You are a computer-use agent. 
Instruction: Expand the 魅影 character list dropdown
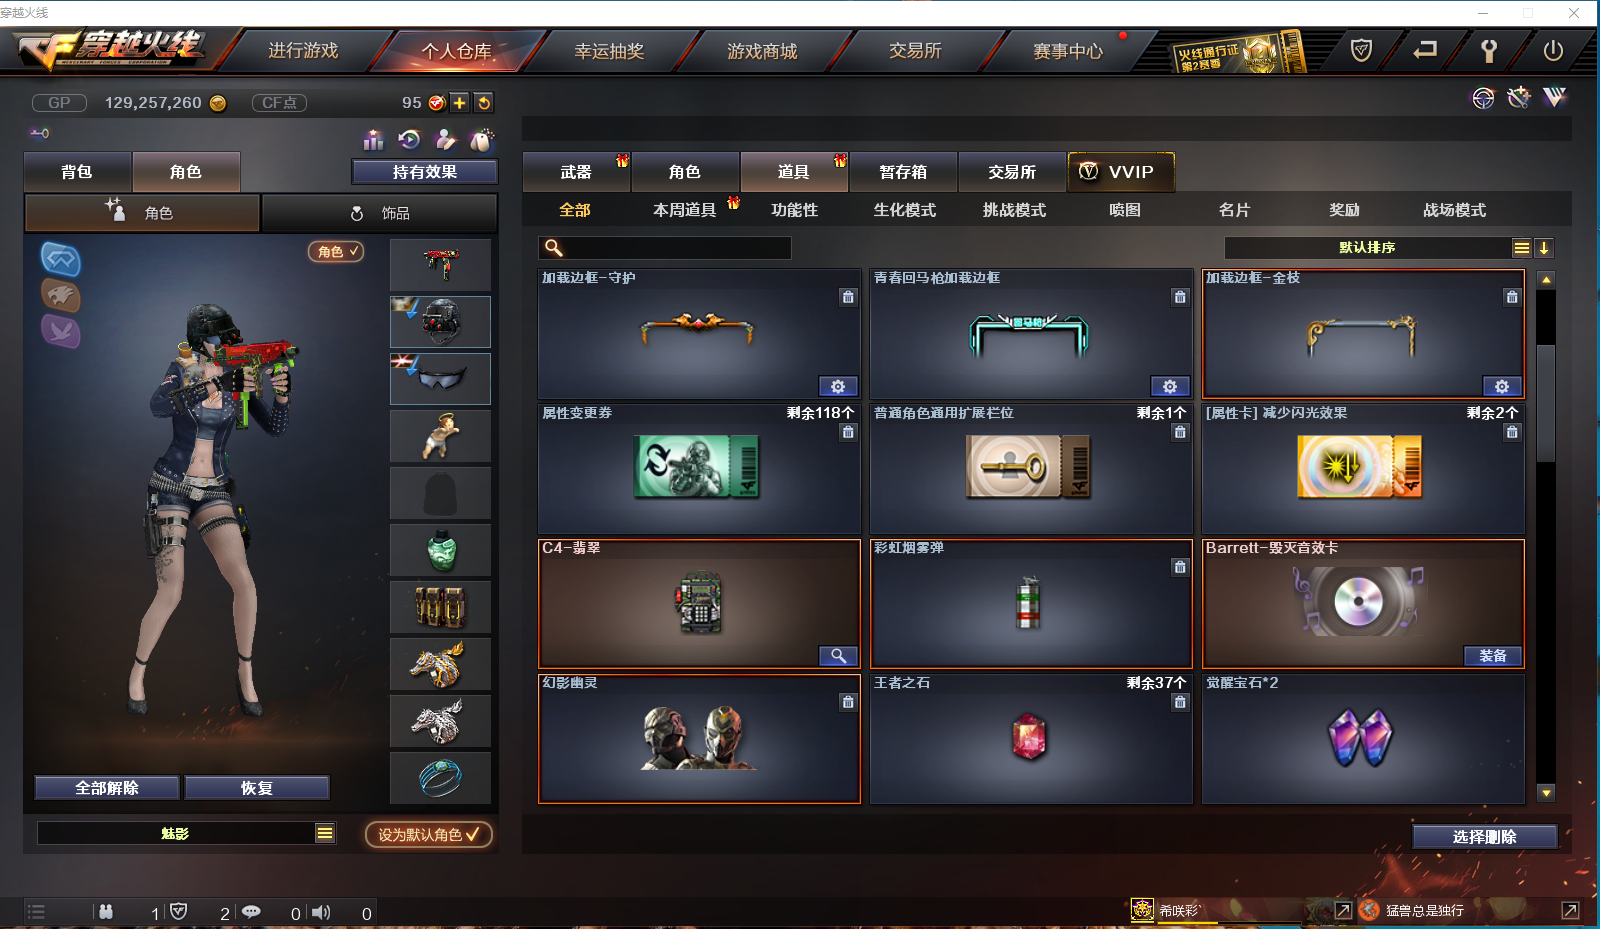pos(325,833)
